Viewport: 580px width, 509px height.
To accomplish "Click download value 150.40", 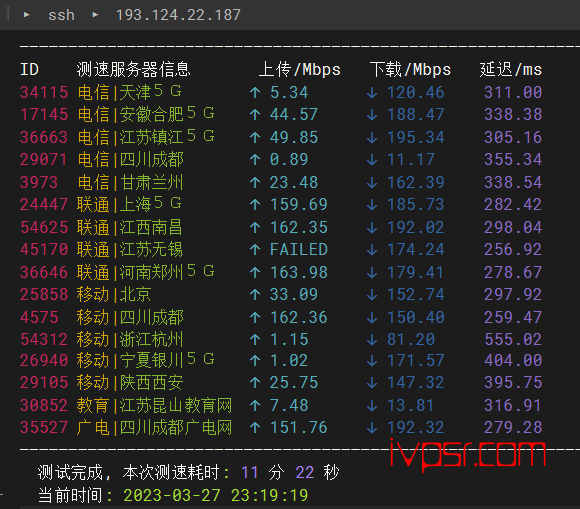I will coord(416,317).
